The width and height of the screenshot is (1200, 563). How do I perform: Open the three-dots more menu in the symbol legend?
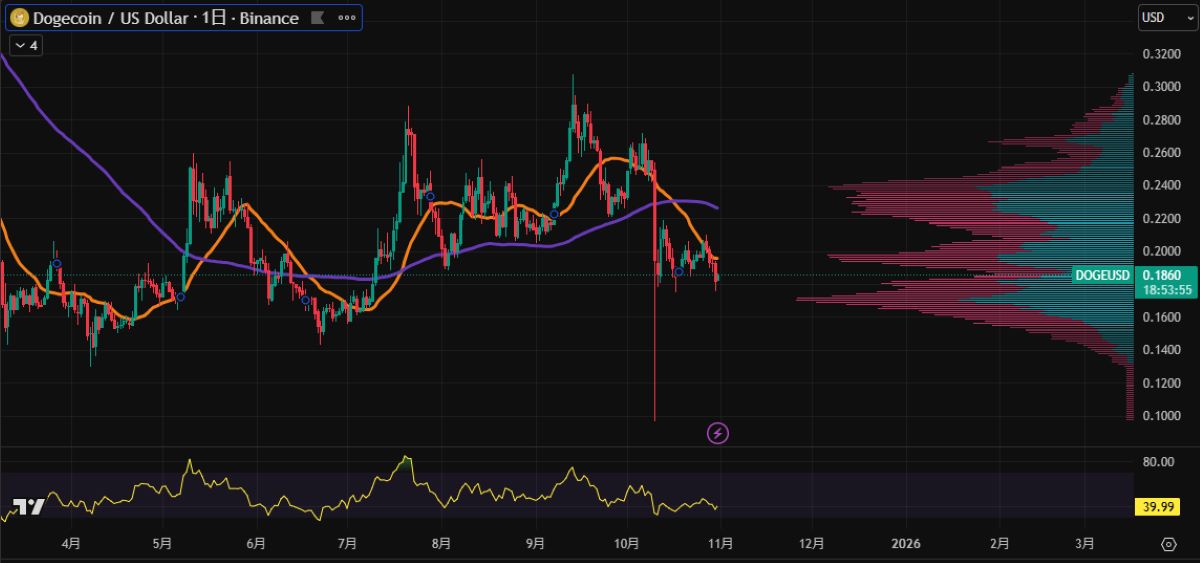(x=346, y=18)
